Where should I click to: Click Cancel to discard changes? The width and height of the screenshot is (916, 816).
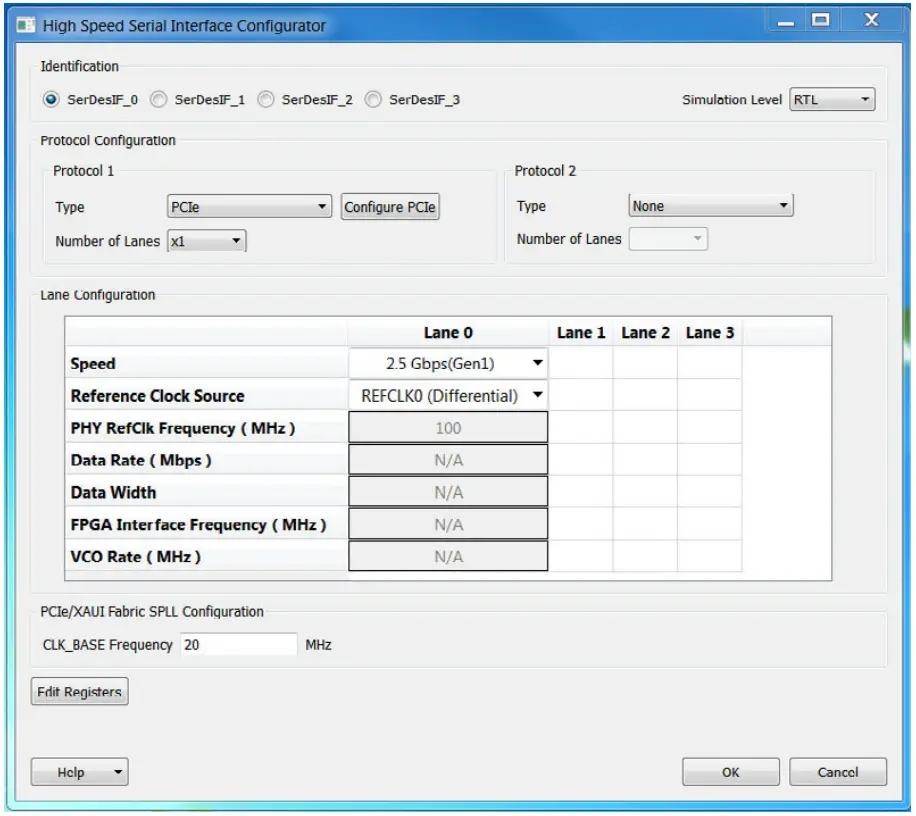tap(837, 771)
